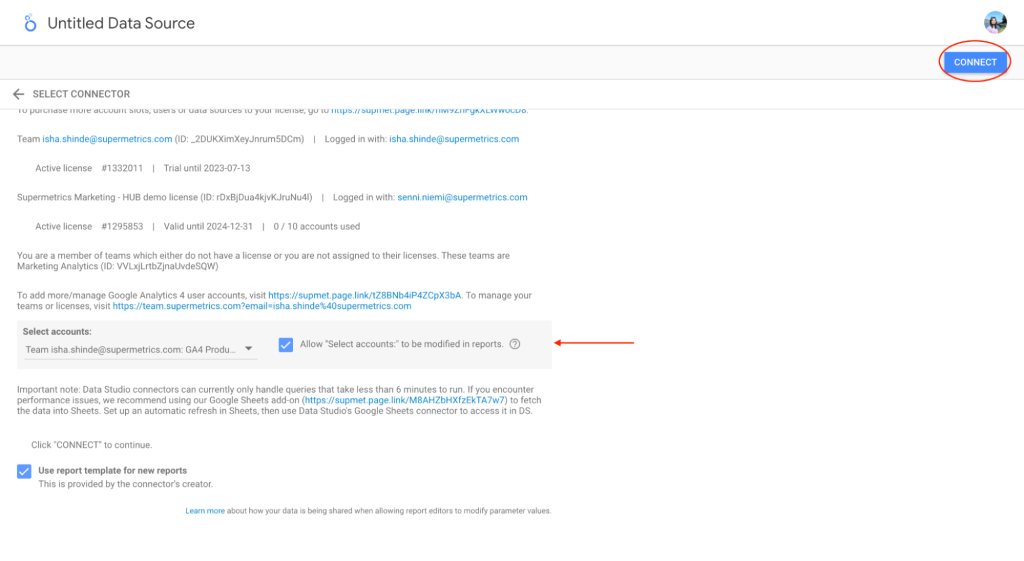1024x561 pixels.
Task: Click Trial until 2023-07-13 text
Action: point(207,168)
